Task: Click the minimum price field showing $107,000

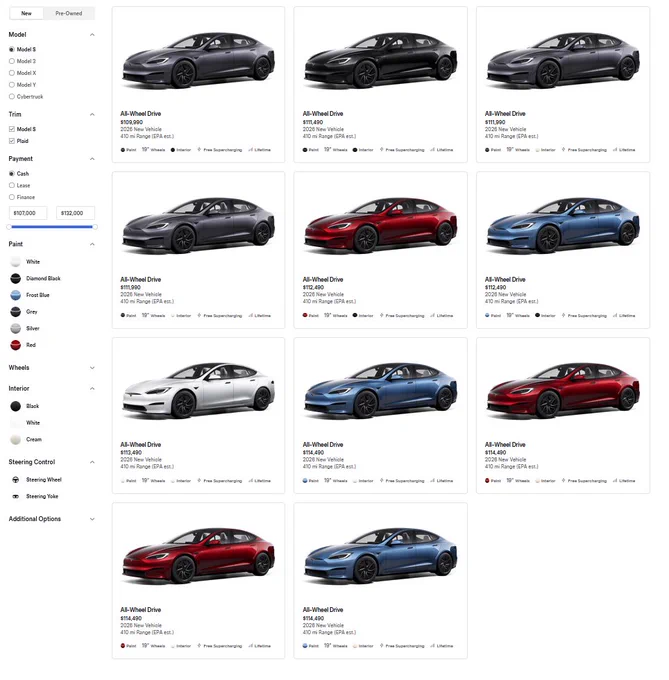Action: point(28,213)
